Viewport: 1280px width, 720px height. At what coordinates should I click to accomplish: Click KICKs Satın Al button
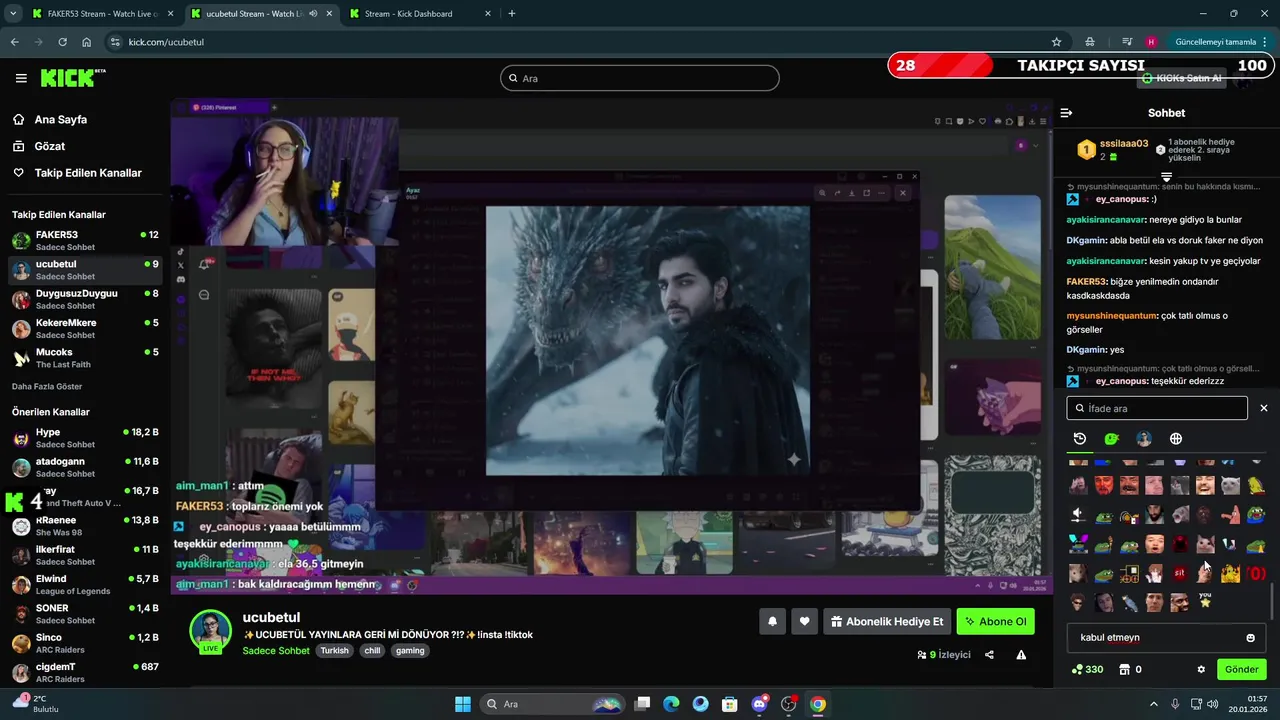[x=1182, y=78]
